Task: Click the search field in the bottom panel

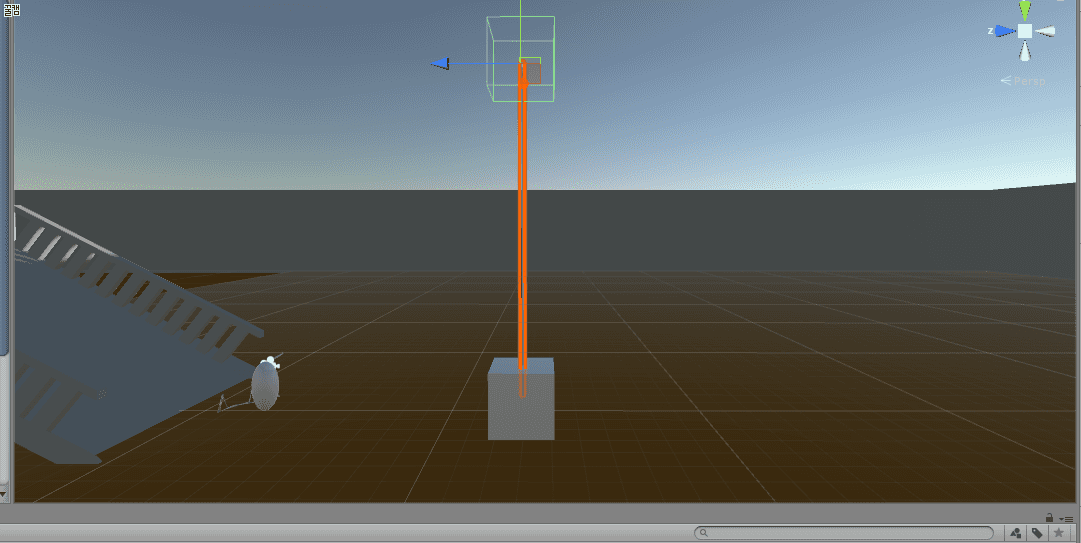Action: 843,533
